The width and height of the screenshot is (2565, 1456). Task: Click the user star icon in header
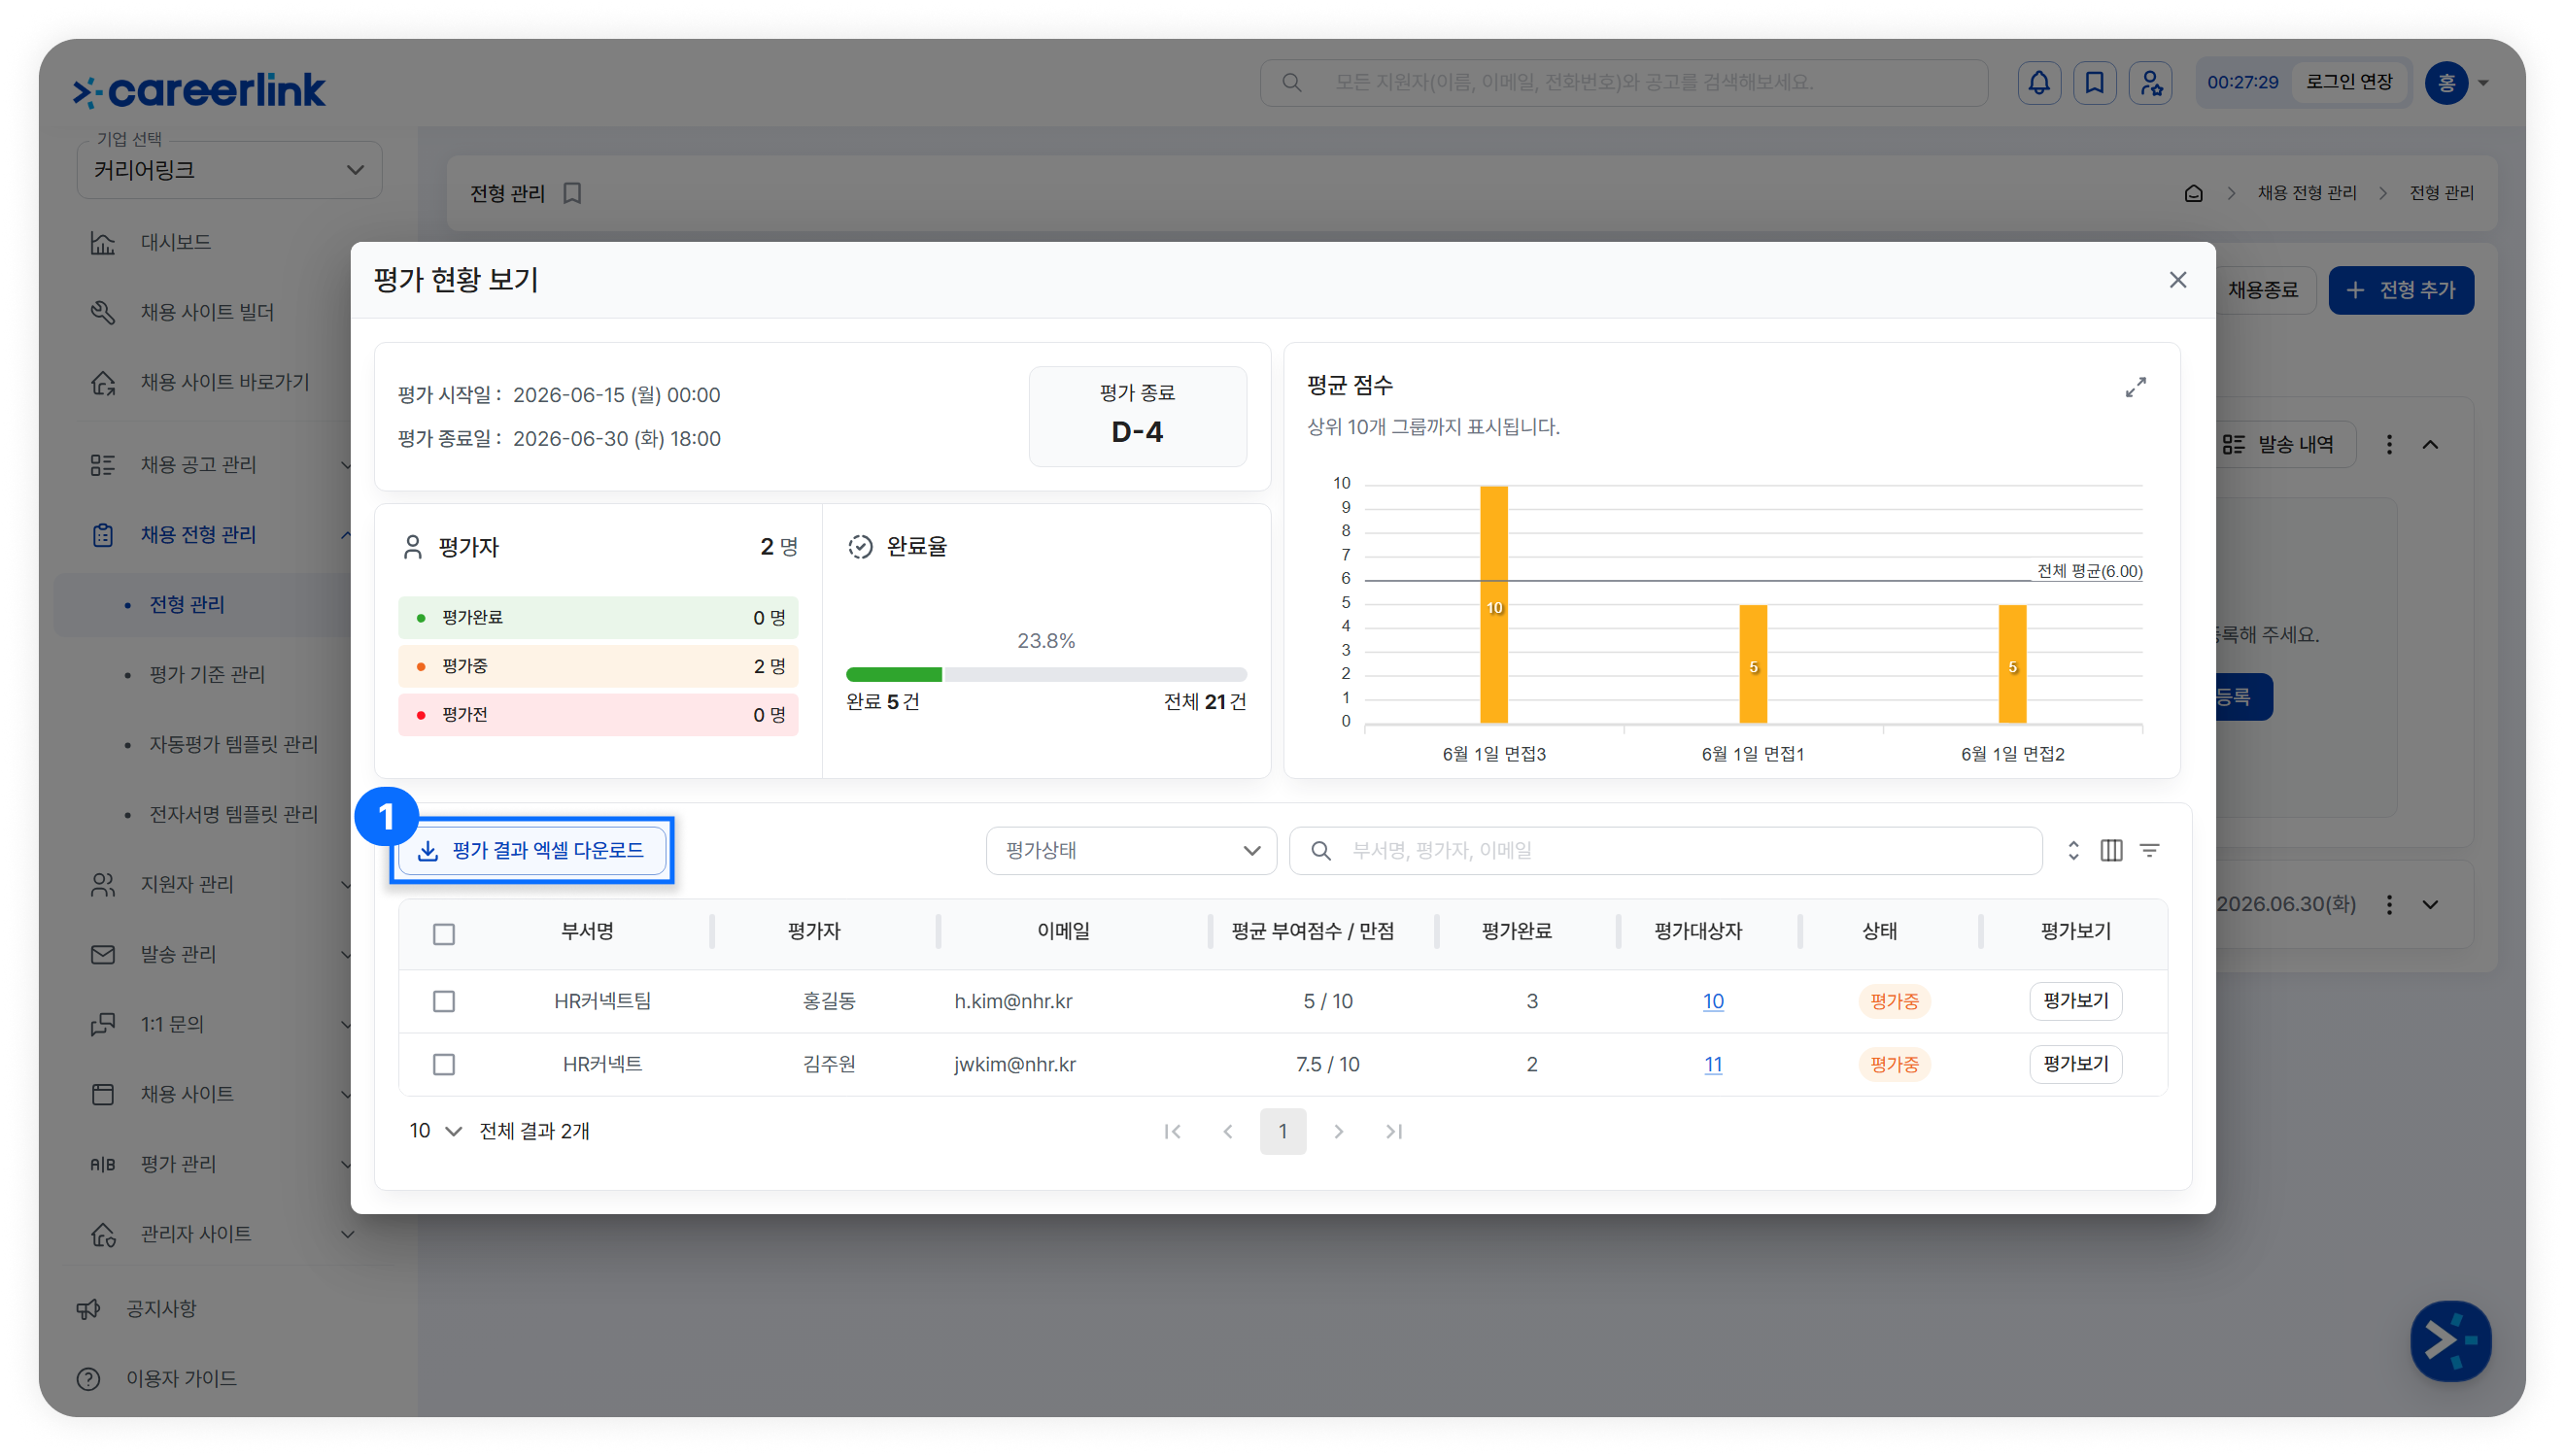(x=2151, y=83)
